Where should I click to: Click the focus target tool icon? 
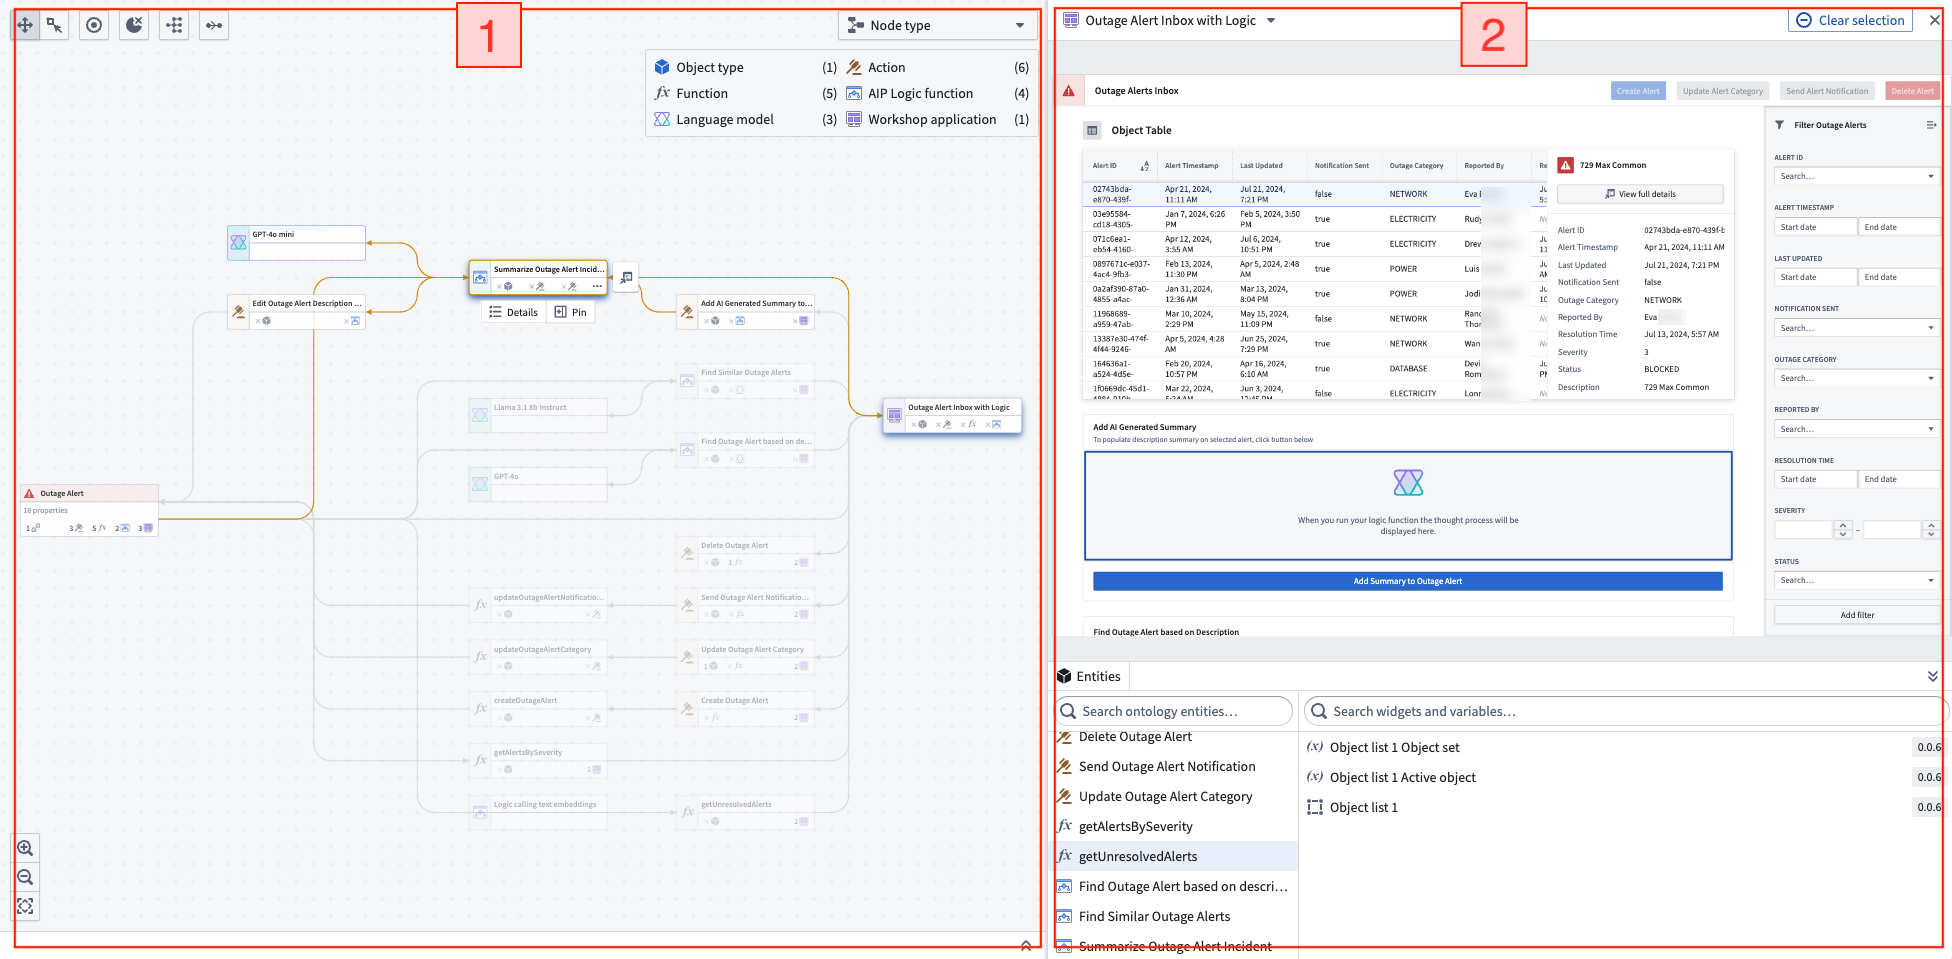[x=94, y=25]
